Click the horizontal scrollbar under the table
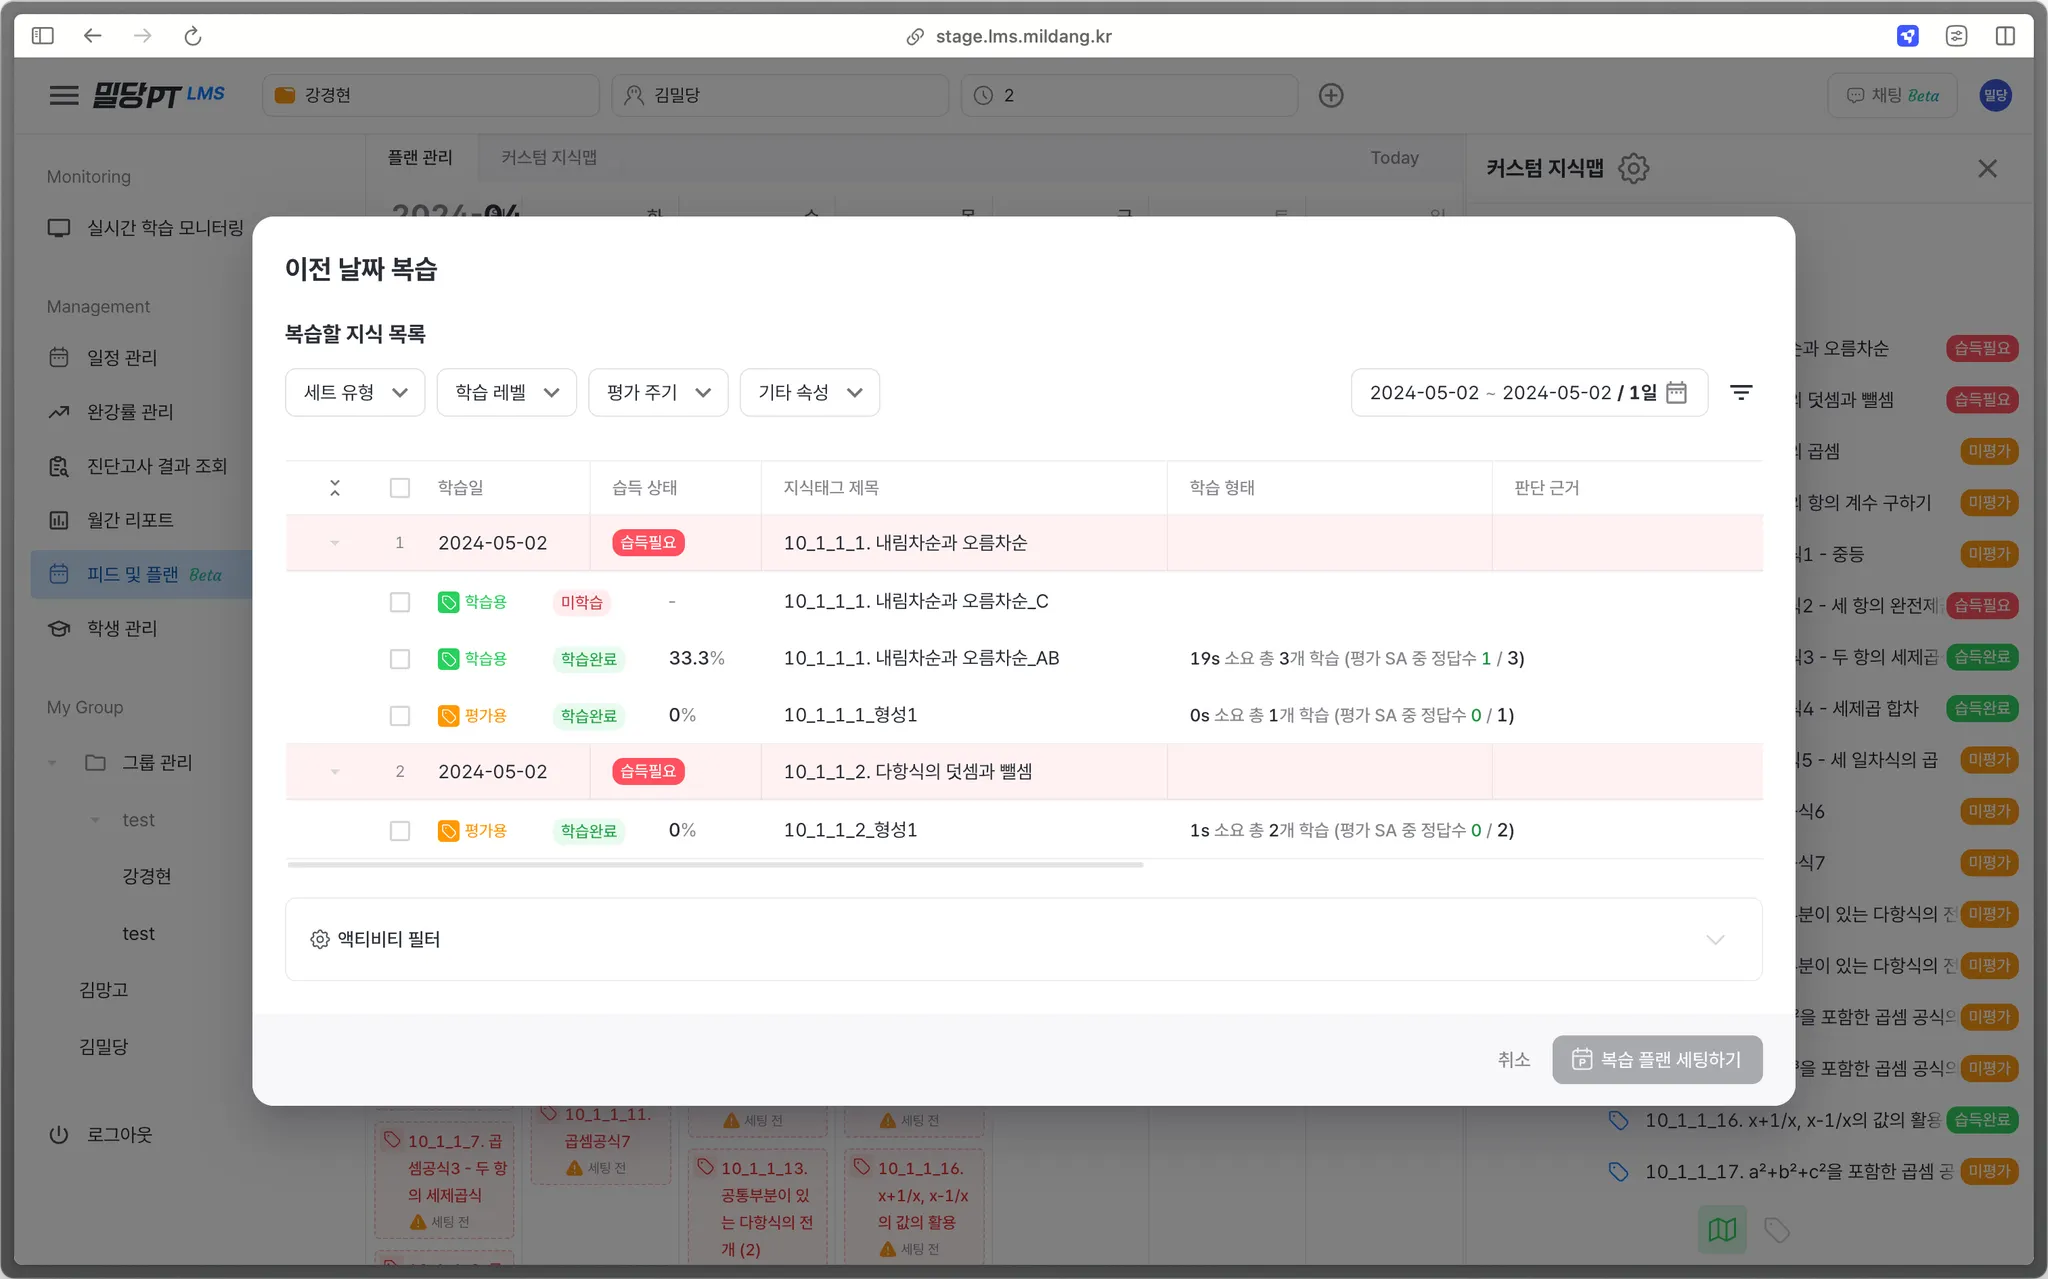The height and width of the screenshot is (1279, 2048). (x=715, y=865)
